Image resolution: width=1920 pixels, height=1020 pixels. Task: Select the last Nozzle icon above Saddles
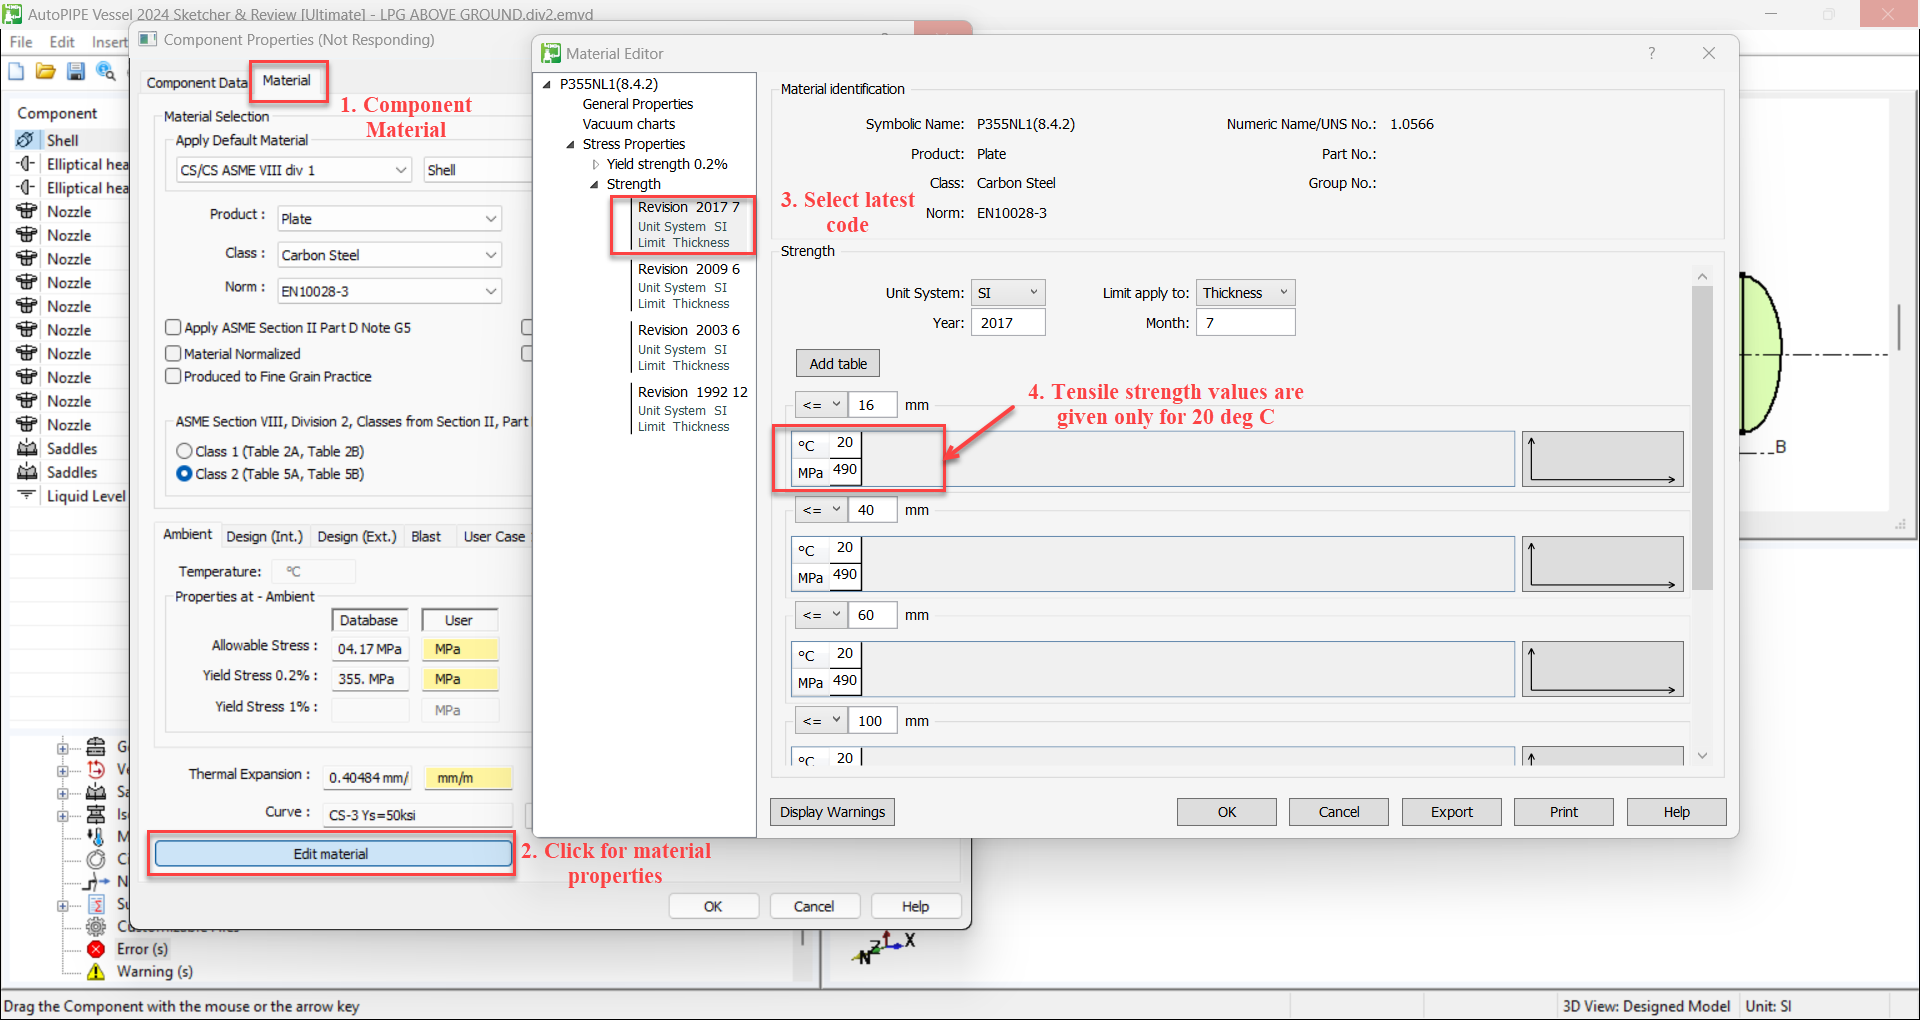tap(26, 425)
